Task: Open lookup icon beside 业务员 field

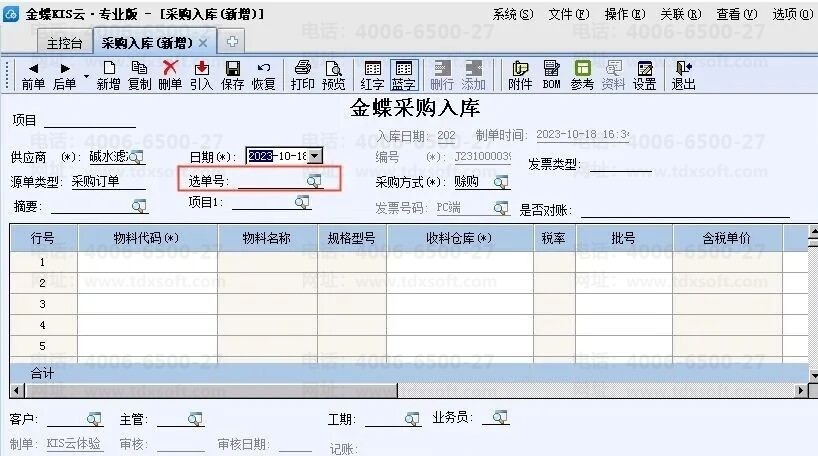Action: click(500, 417)
